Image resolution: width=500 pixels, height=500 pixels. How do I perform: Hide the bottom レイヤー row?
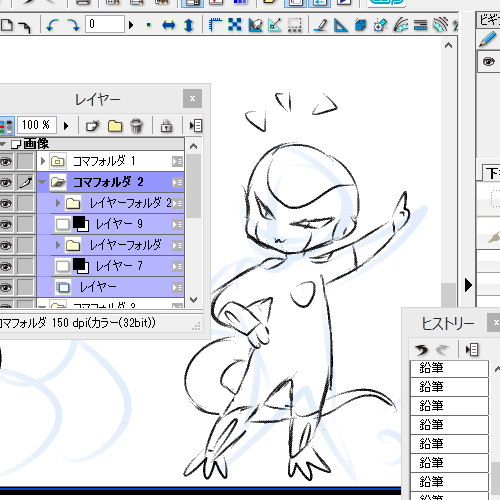[6, 288]
